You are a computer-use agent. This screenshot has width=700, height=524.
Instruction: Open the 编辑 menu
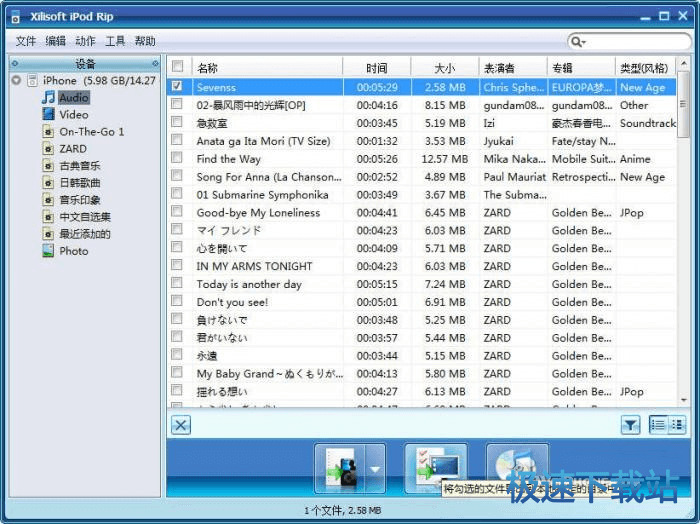[55, 41]
